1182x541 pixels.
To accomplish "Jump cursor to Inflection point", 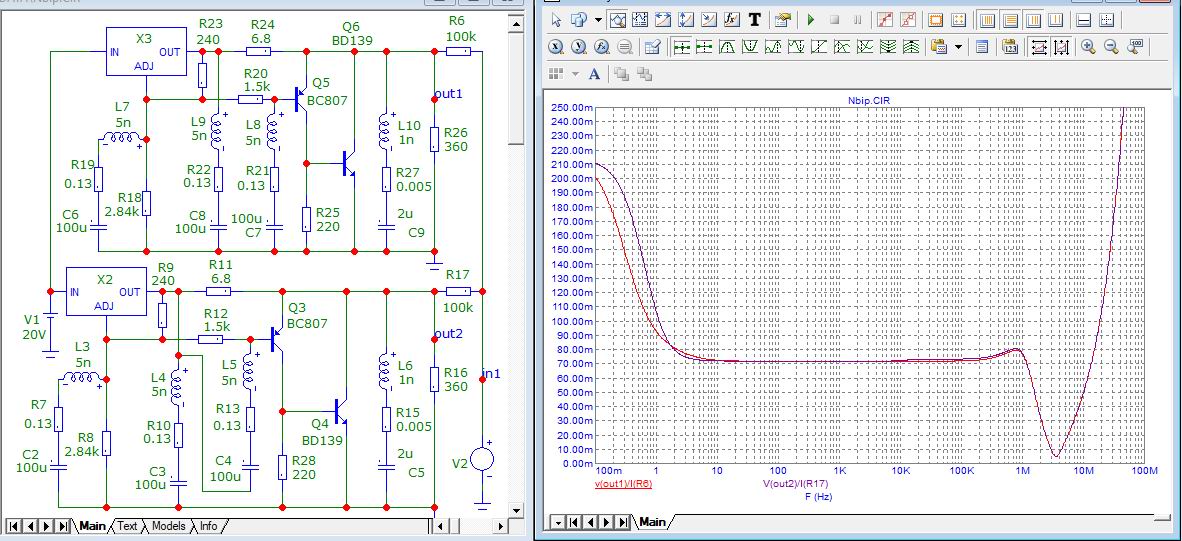I will 819,46.
